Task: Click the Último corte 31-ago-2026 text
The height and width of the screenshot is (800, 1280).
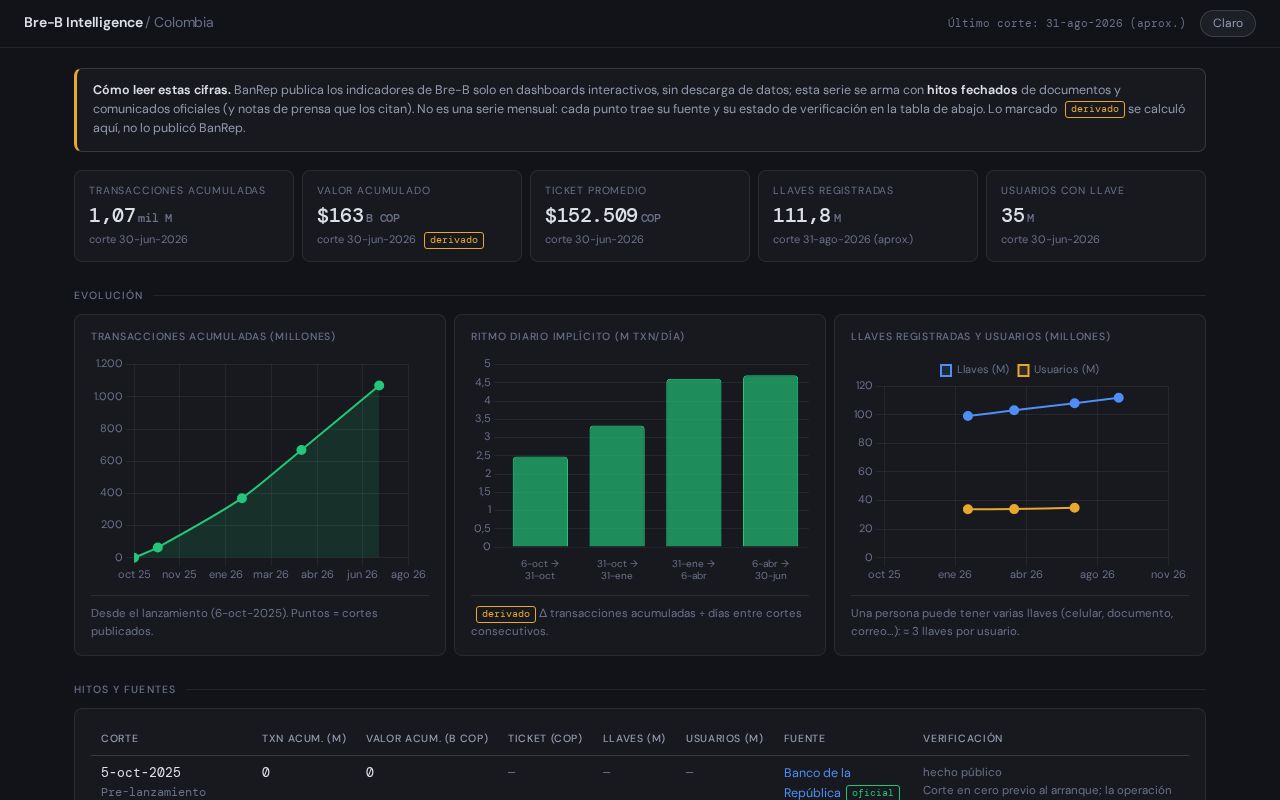Action: point(1067,23)
